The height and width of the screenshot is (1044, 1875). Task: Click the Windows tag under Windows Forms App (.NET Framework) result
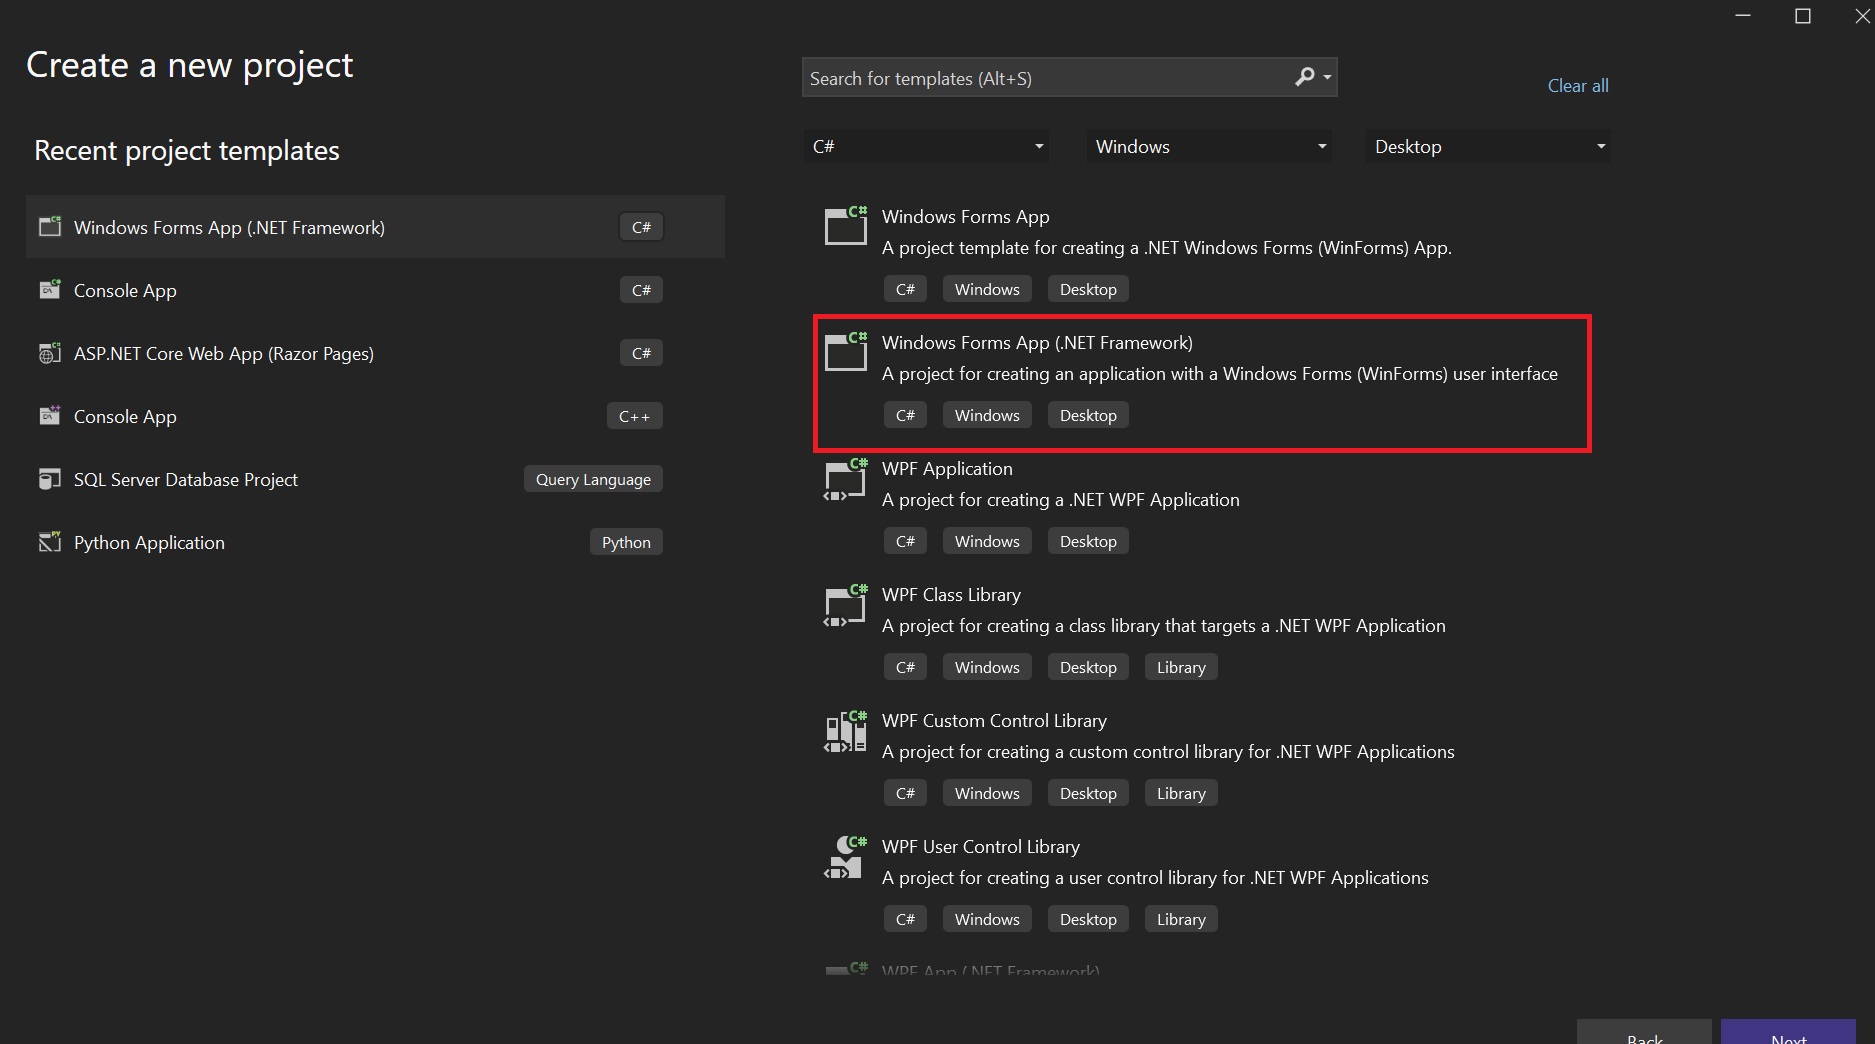[x=987, y=415]
